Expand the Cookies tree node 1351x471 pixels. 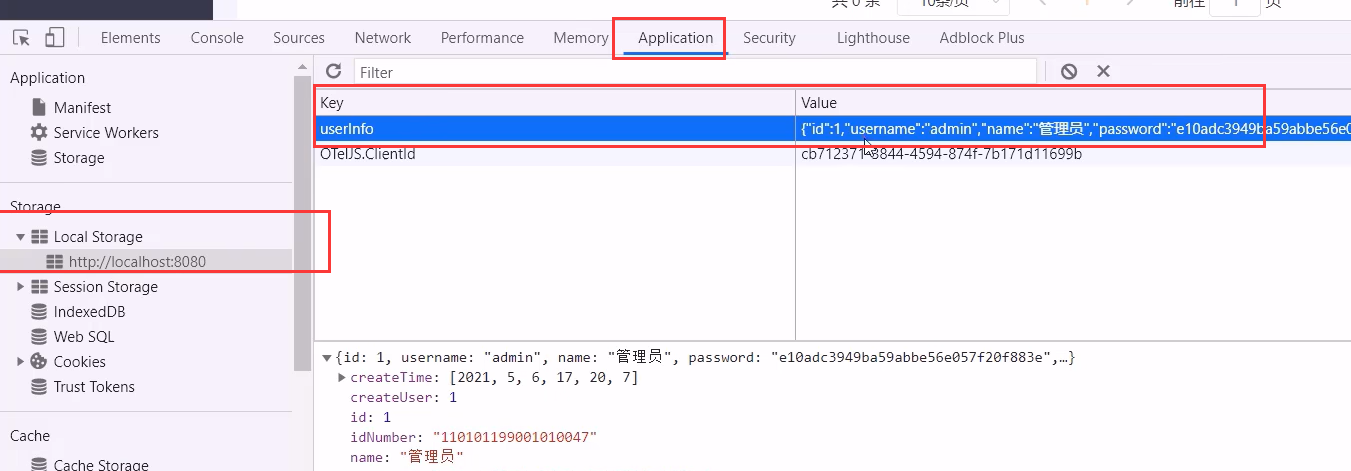(x=20, y=362)
